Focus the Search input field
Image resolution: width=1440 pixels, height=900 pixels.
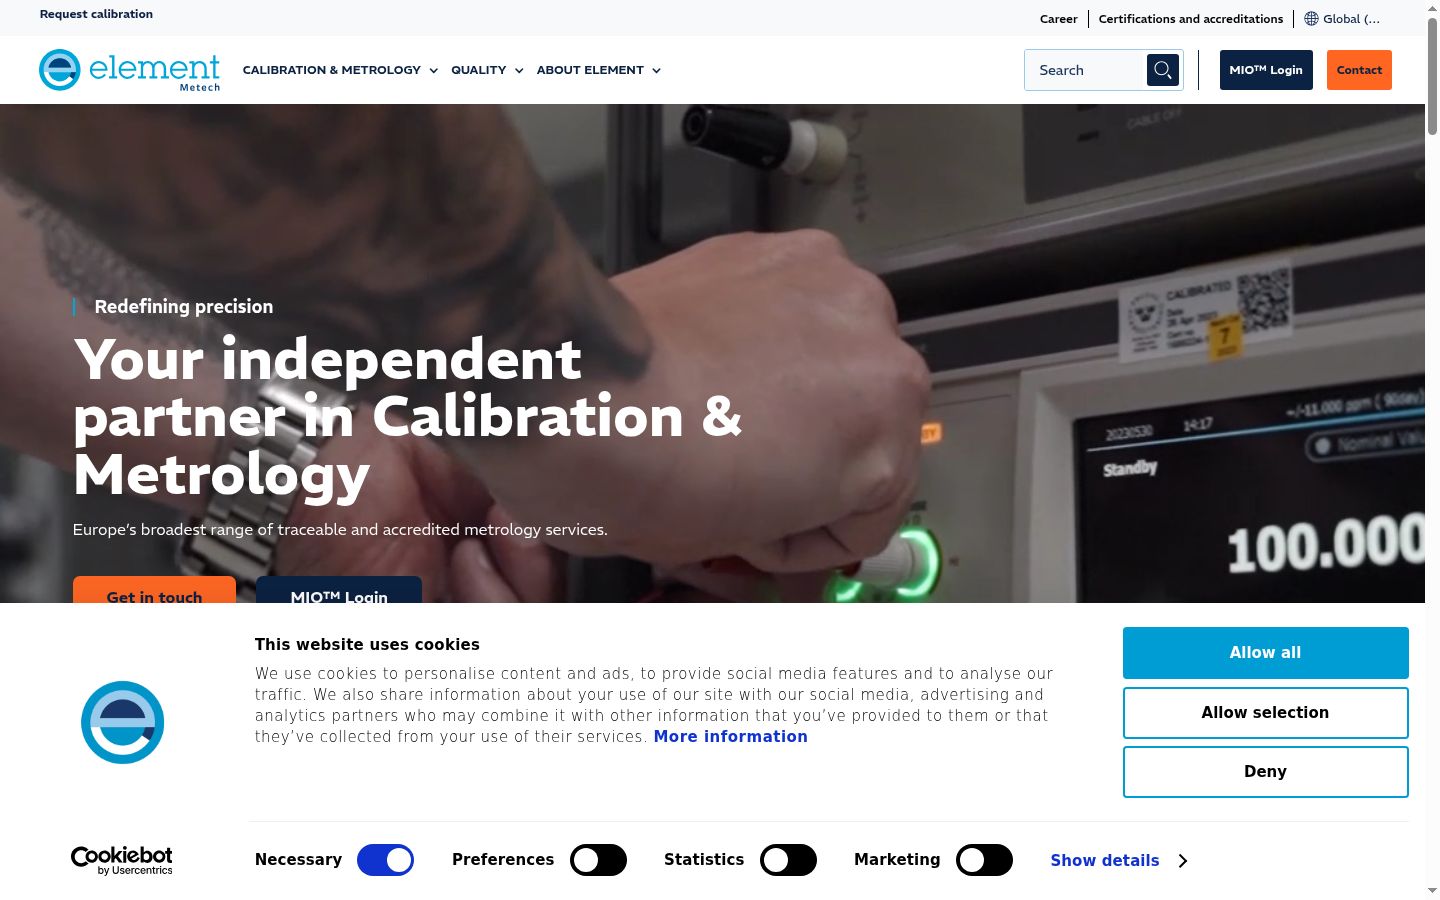click(1086, 70)
